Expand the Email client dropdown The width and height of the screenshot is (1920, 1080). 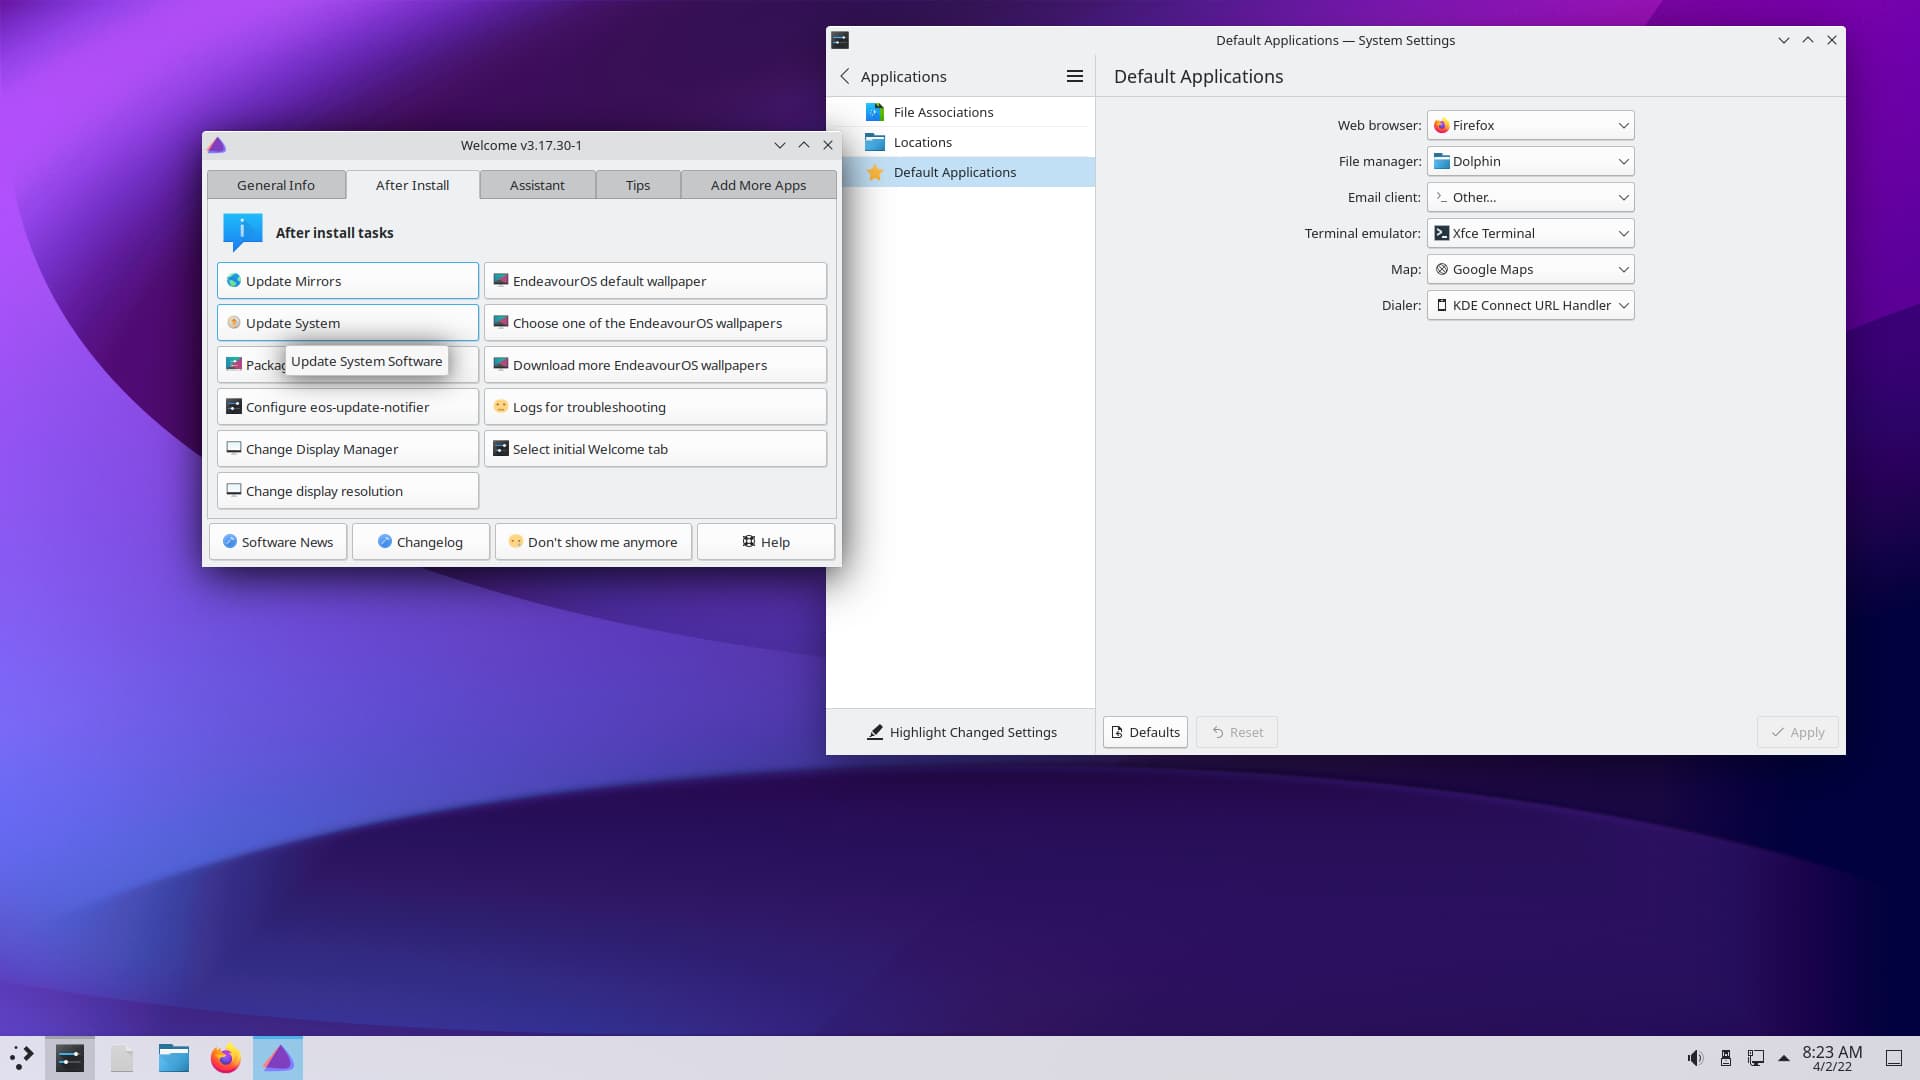[x=1530, y=197]
